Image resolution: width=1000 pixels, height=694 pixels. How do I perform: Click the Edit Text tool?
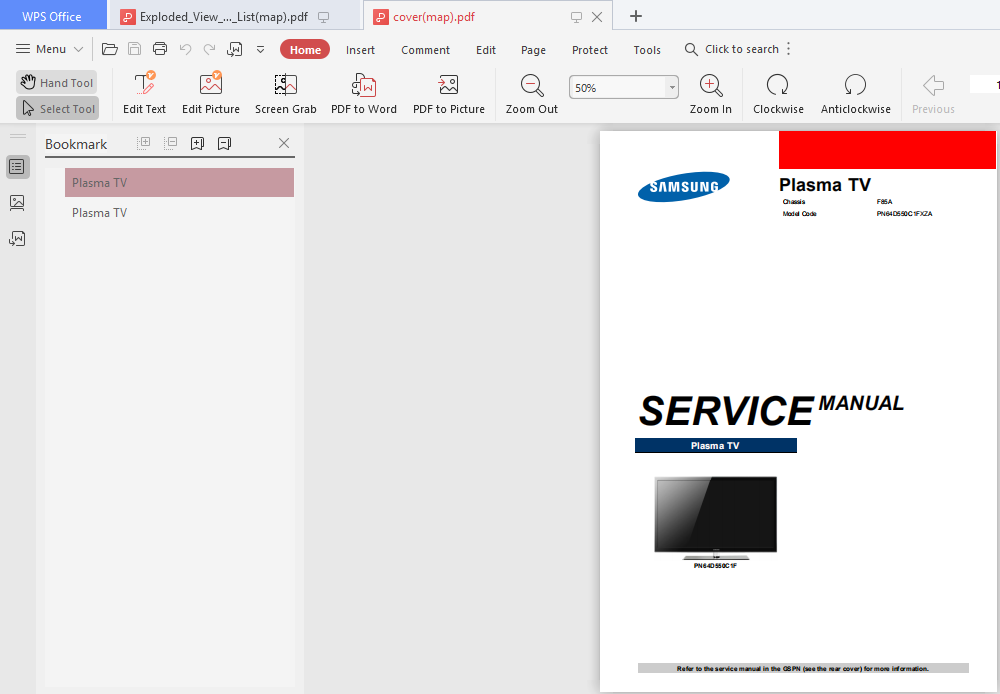point(144,93)
